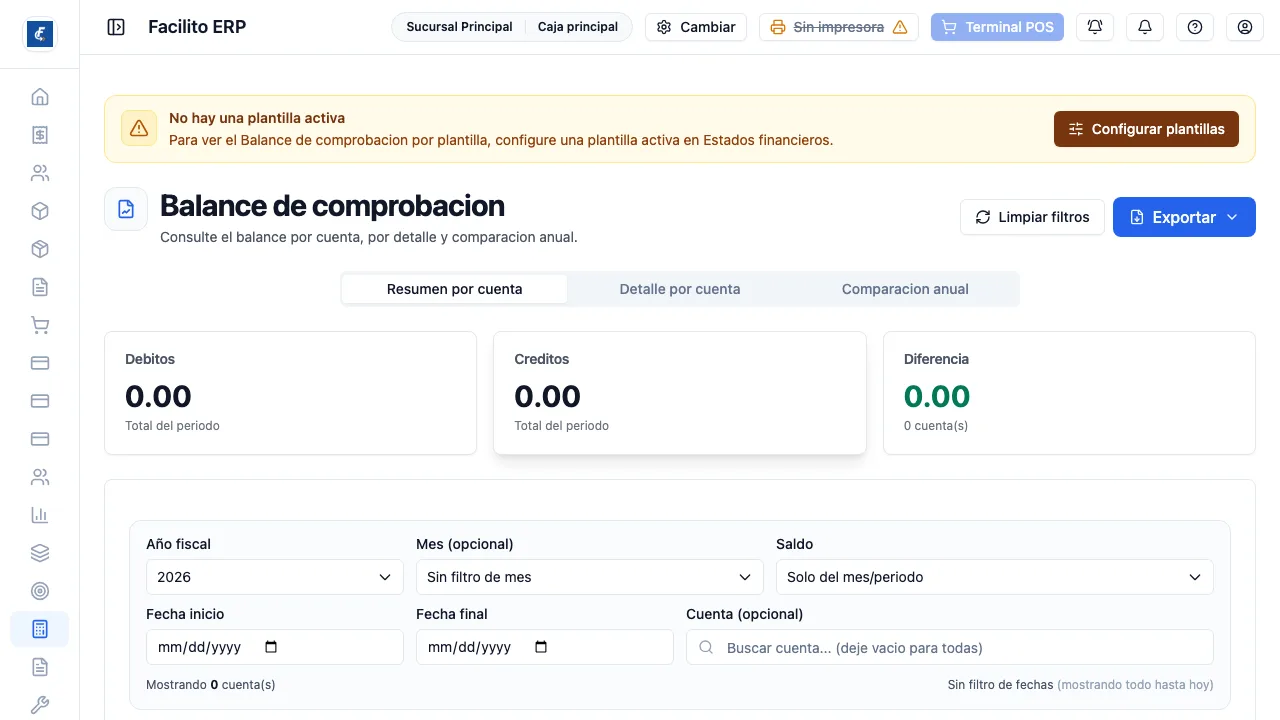
Task: Click the Limpiar filtros button
Action: (x=1032, y=217)
